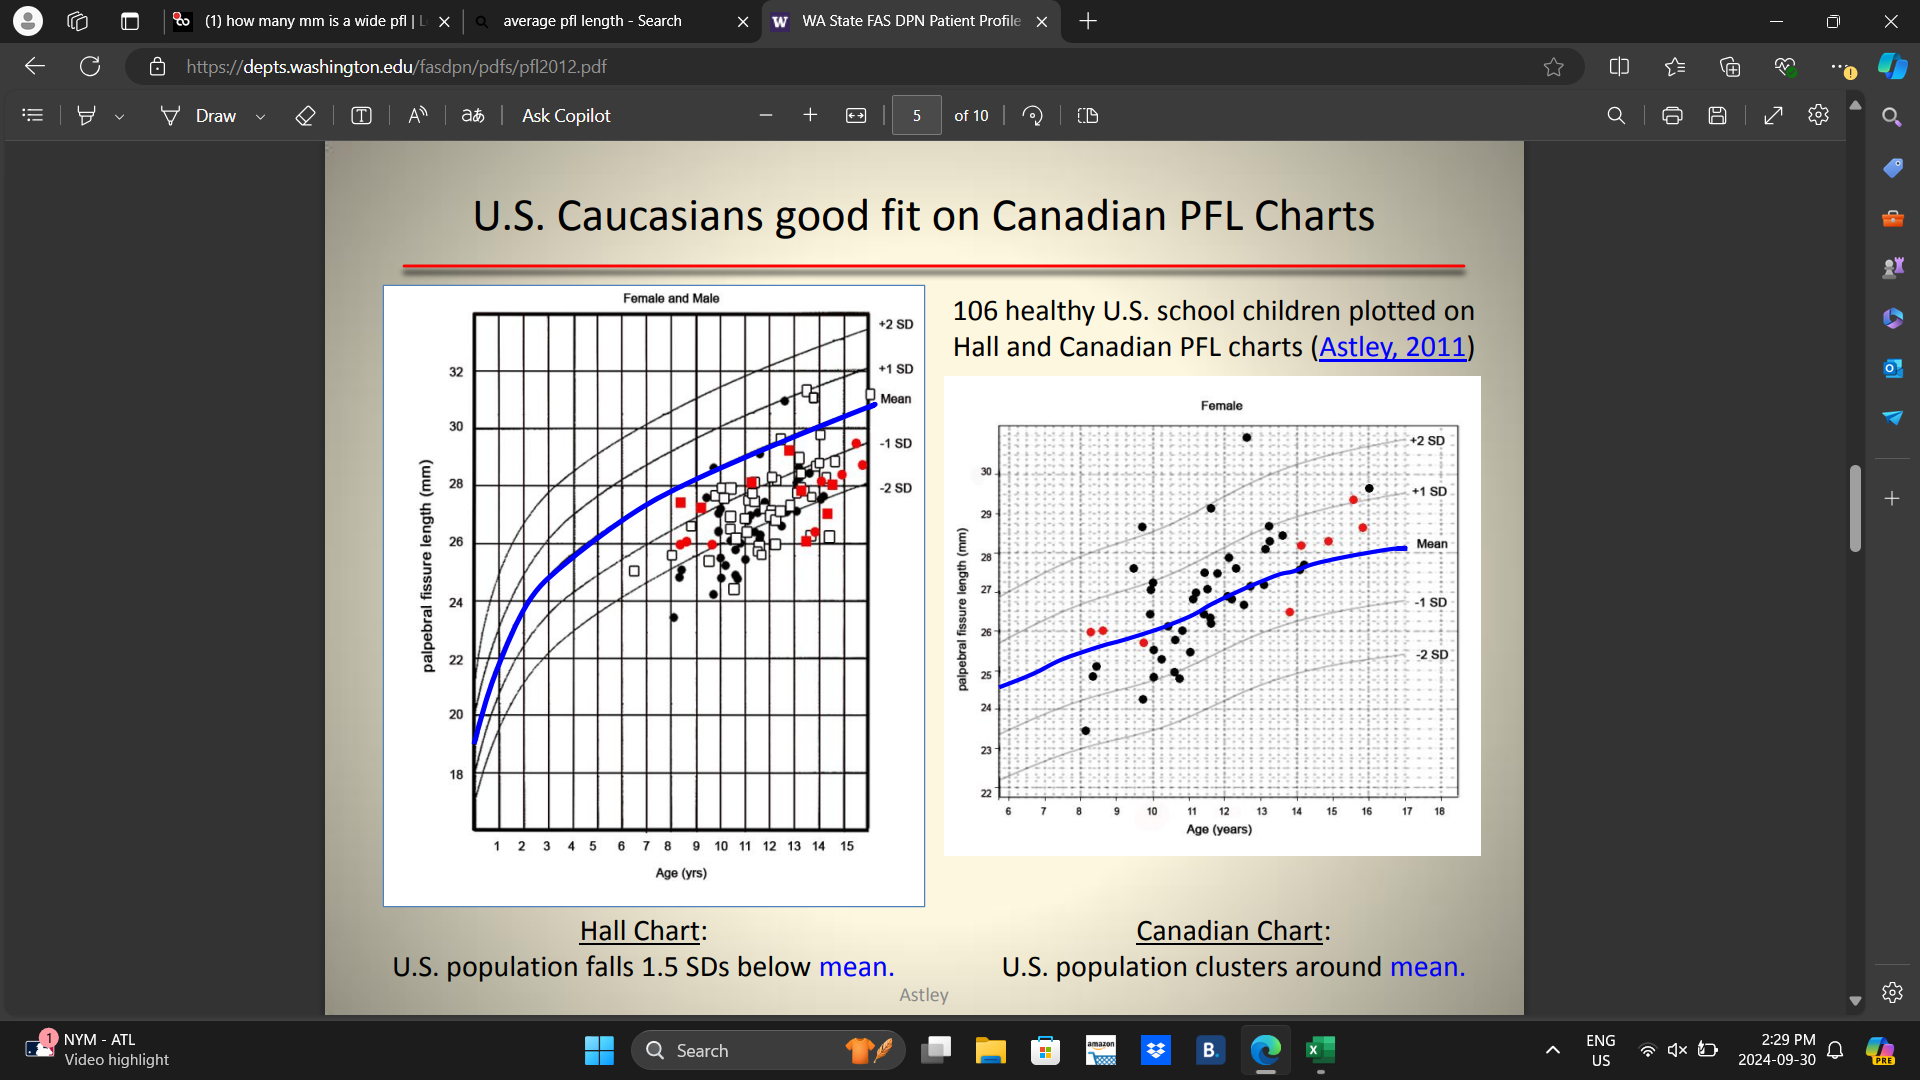
Task: Select the Erase tool
Action: [305, 115]
